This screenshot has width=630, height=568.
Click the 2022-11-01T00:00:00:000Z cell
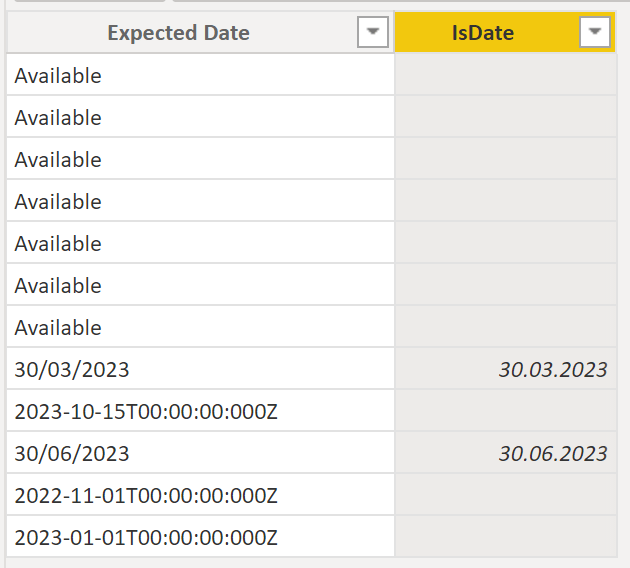(200, 495)
